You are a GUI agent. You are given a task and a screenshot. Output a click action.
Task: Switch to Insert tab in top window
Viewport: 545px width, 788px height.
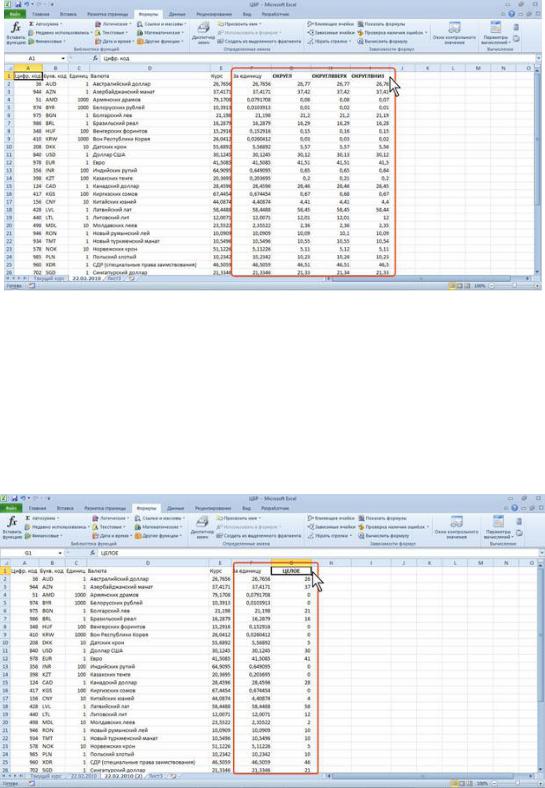tap(68, 14)
